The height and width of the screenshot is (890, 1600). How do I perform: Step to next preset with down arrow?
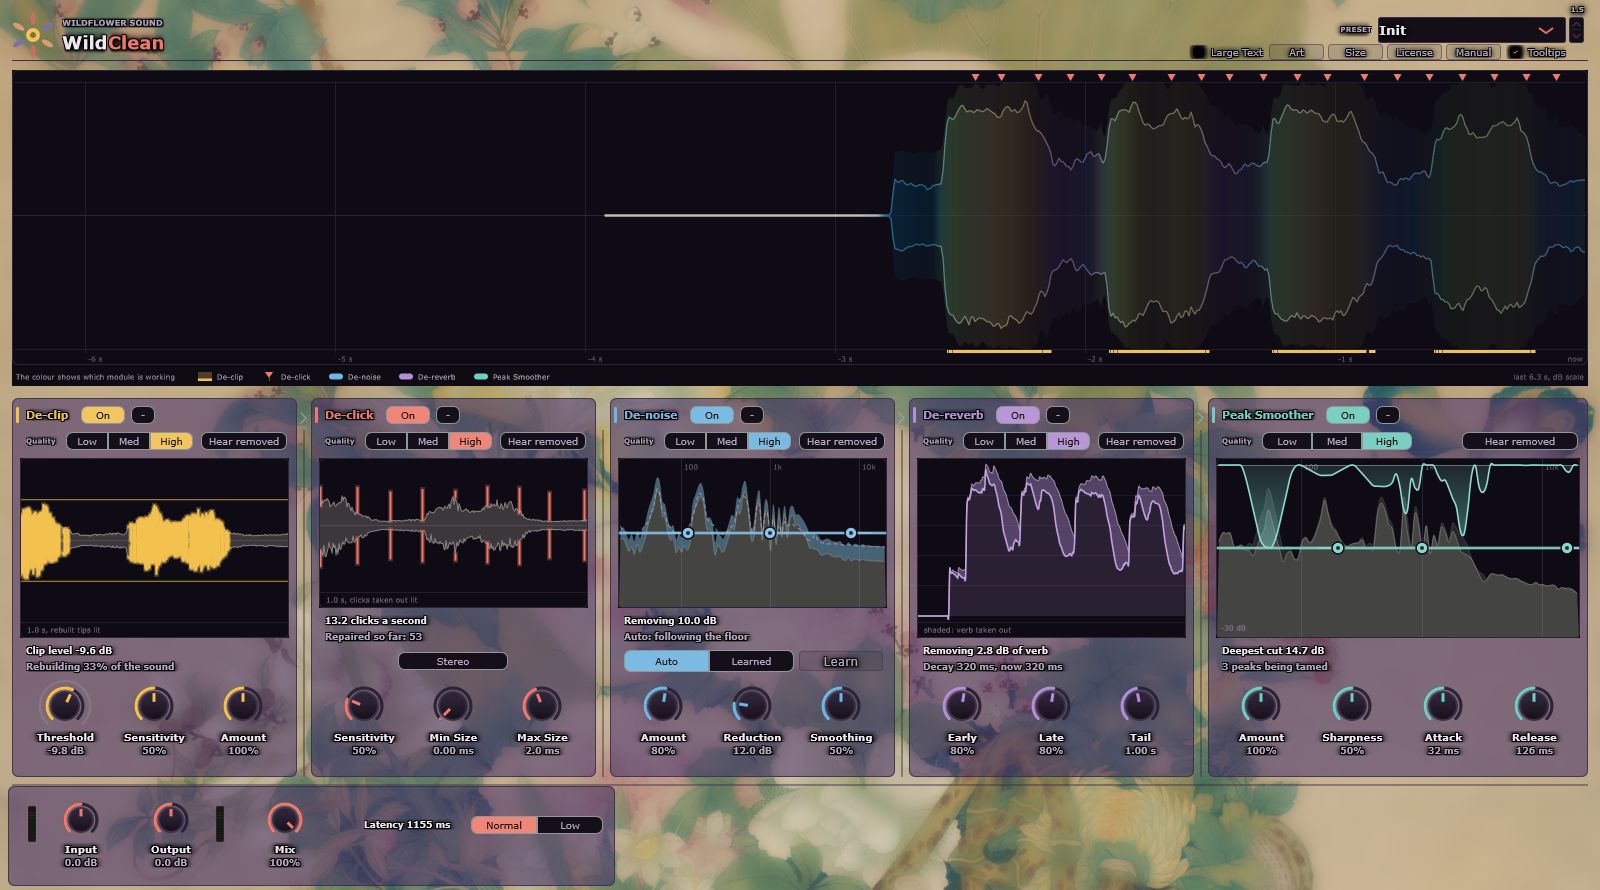[x=1577, y=36]
